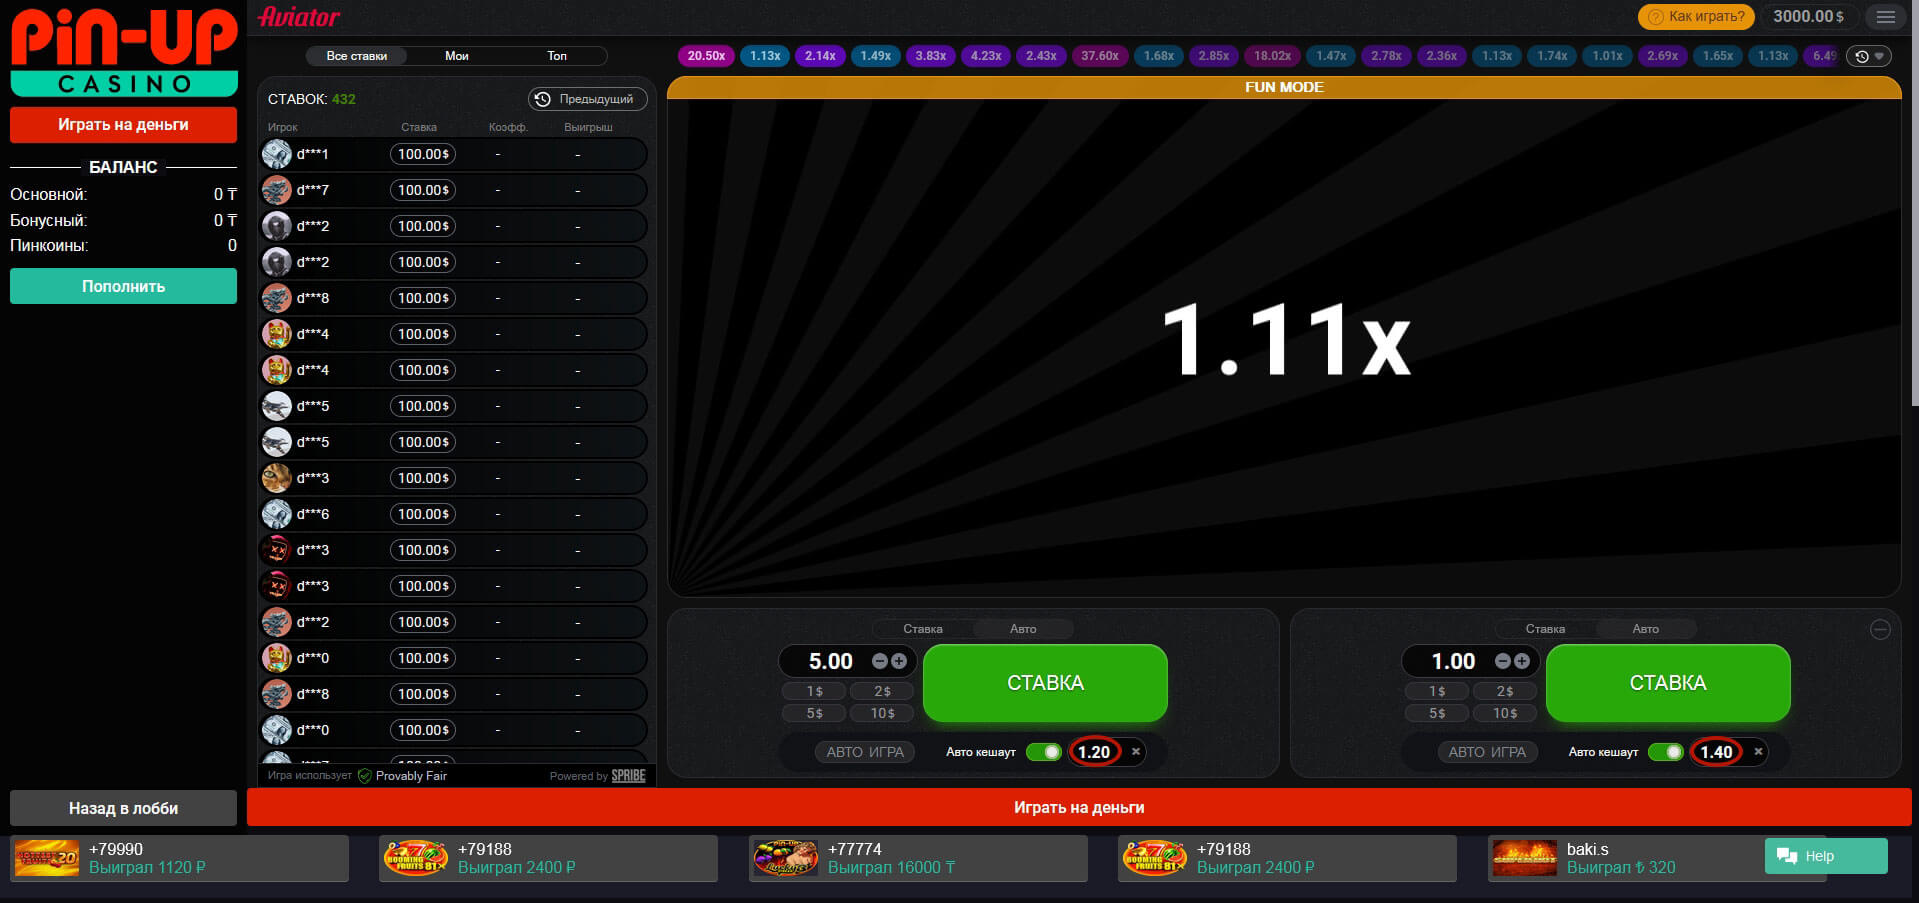This screenshot has height=903, width=1919.
Task: Select Ставка tab in left bet panel
Action: tap(922, 629)
